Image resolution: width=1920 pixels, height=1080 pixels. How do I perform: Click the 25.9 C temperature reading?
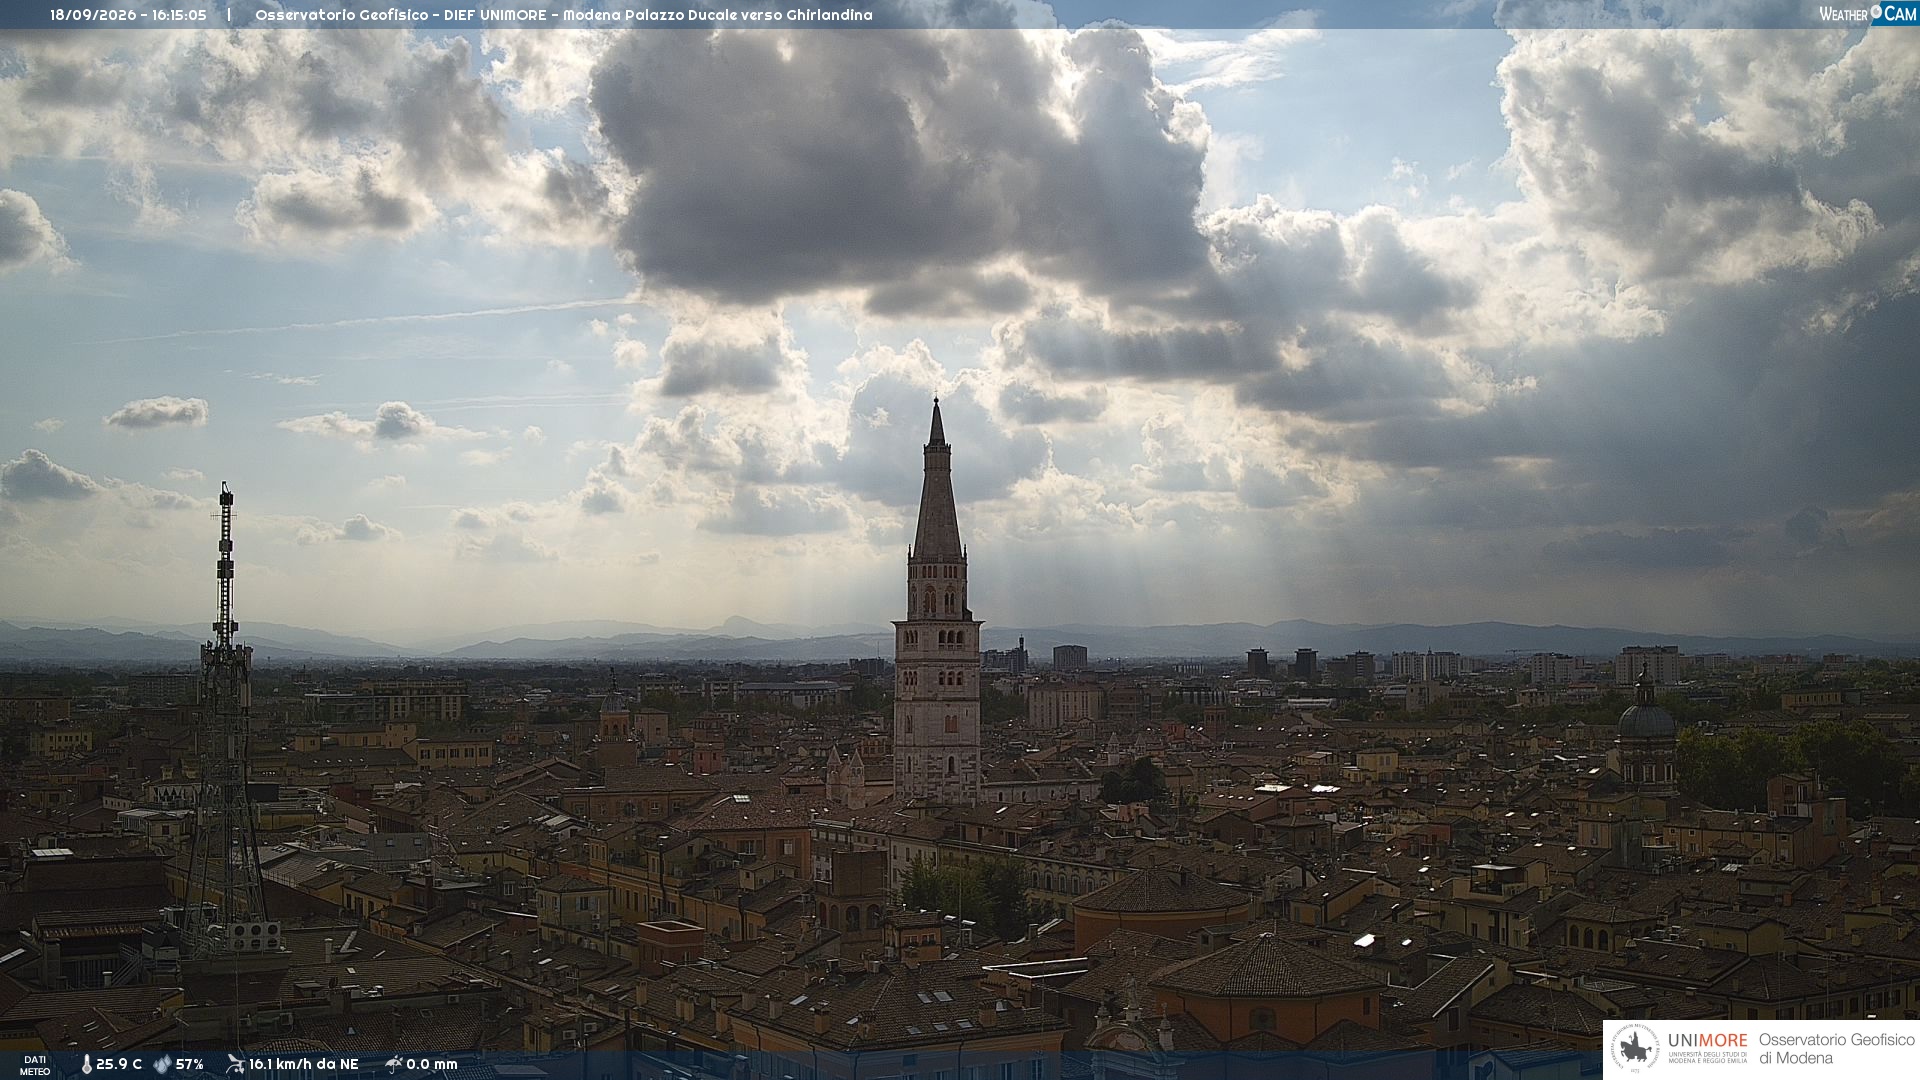point(119,1064)
